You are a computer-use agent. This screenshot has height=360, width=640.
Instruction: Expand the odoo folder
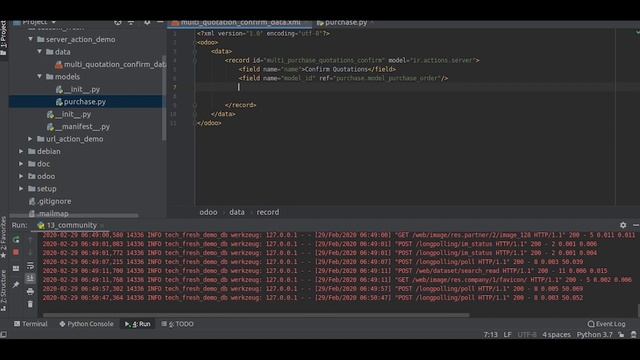21,176
